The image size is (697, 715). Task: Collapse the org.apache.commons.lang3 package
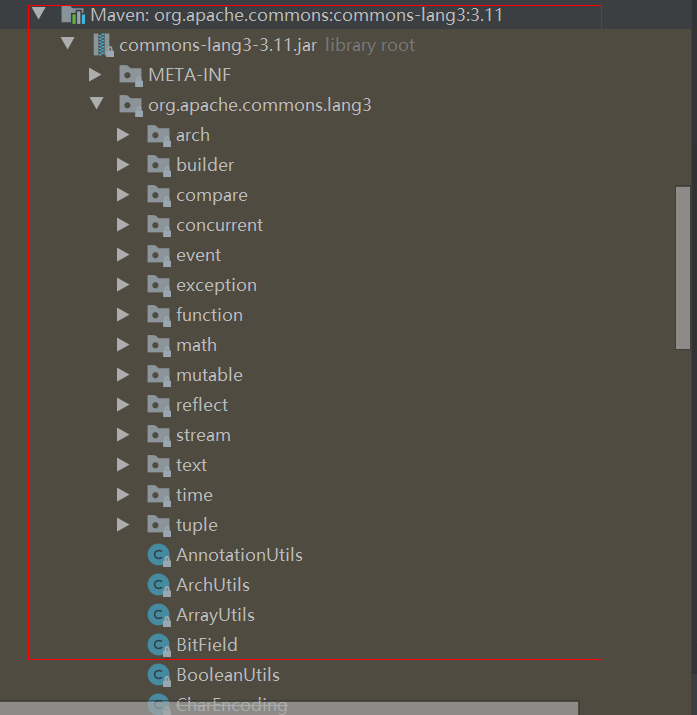click(97, 104)
